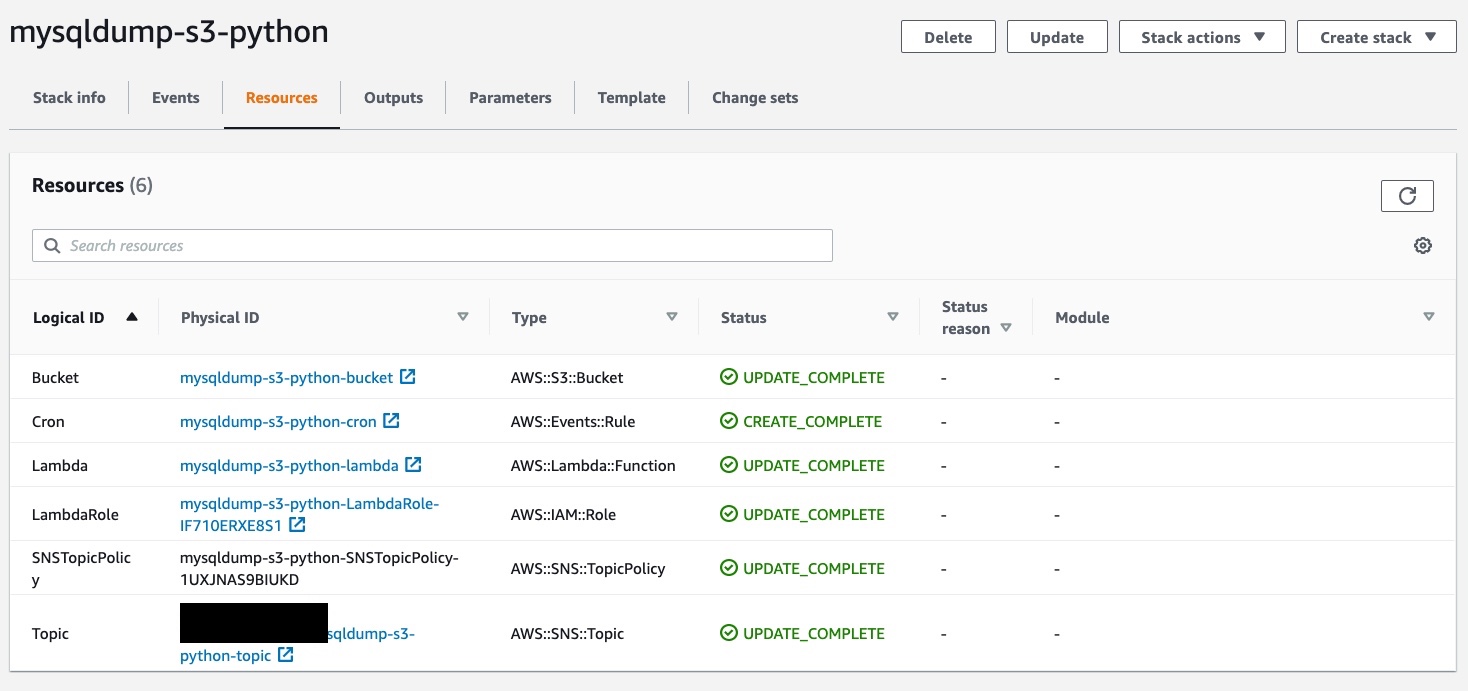Viewport: 1468px width, 691px height.
Task: Click the LambdaRole logical ID cell
Action: (75, 515)
